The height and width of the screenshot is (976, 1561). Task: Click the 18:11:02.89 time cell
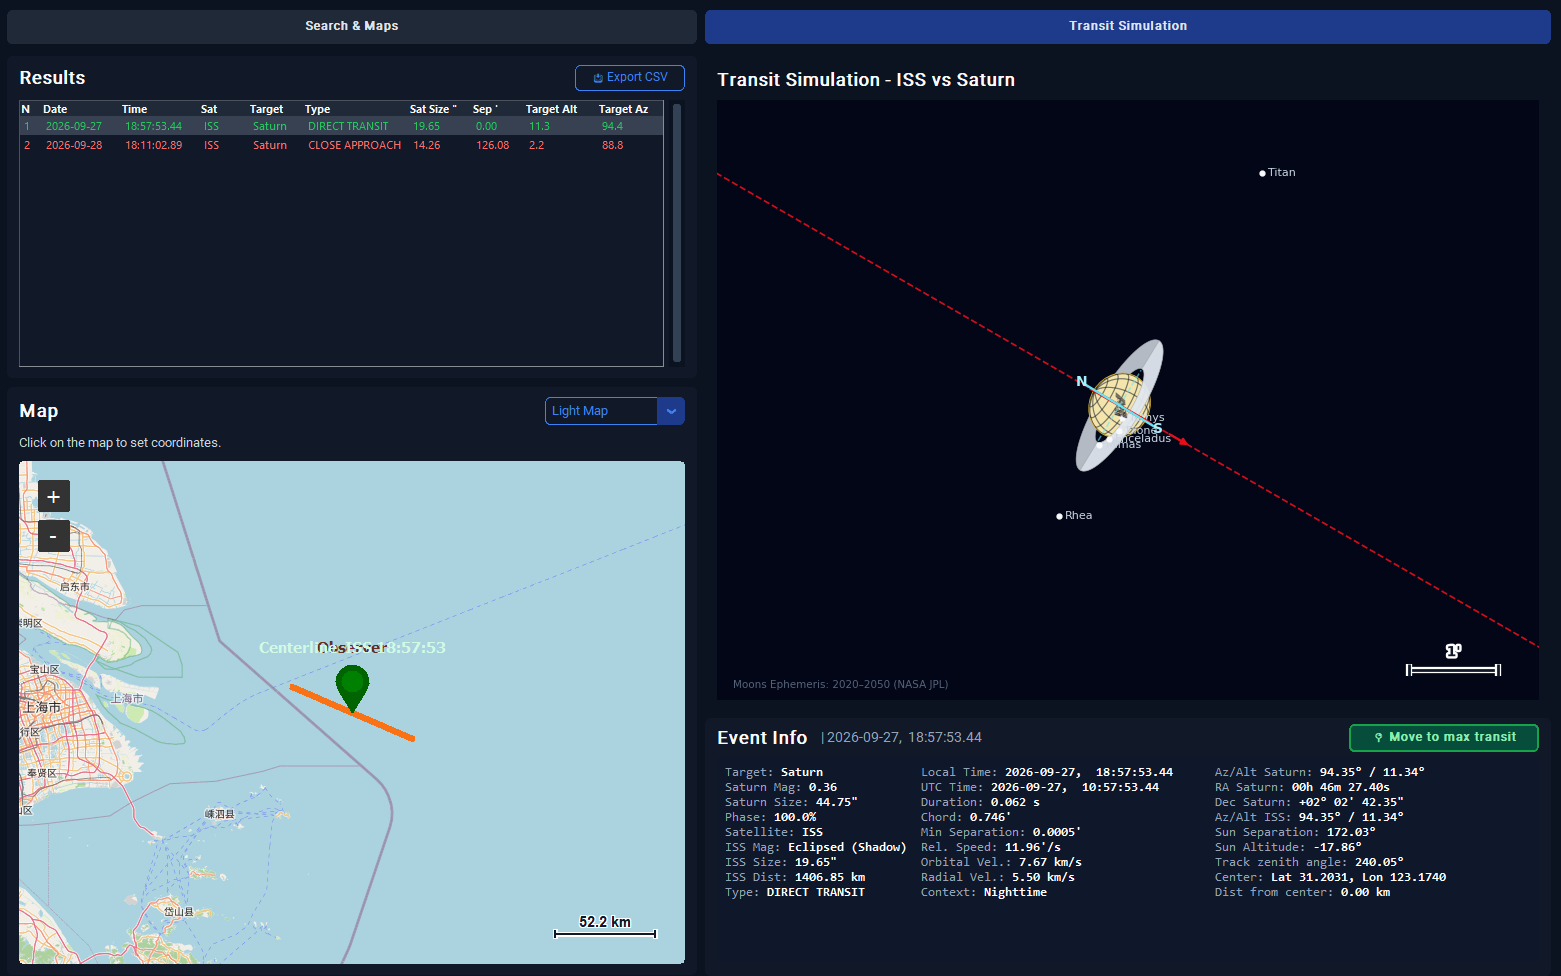(x=153, y=145)
